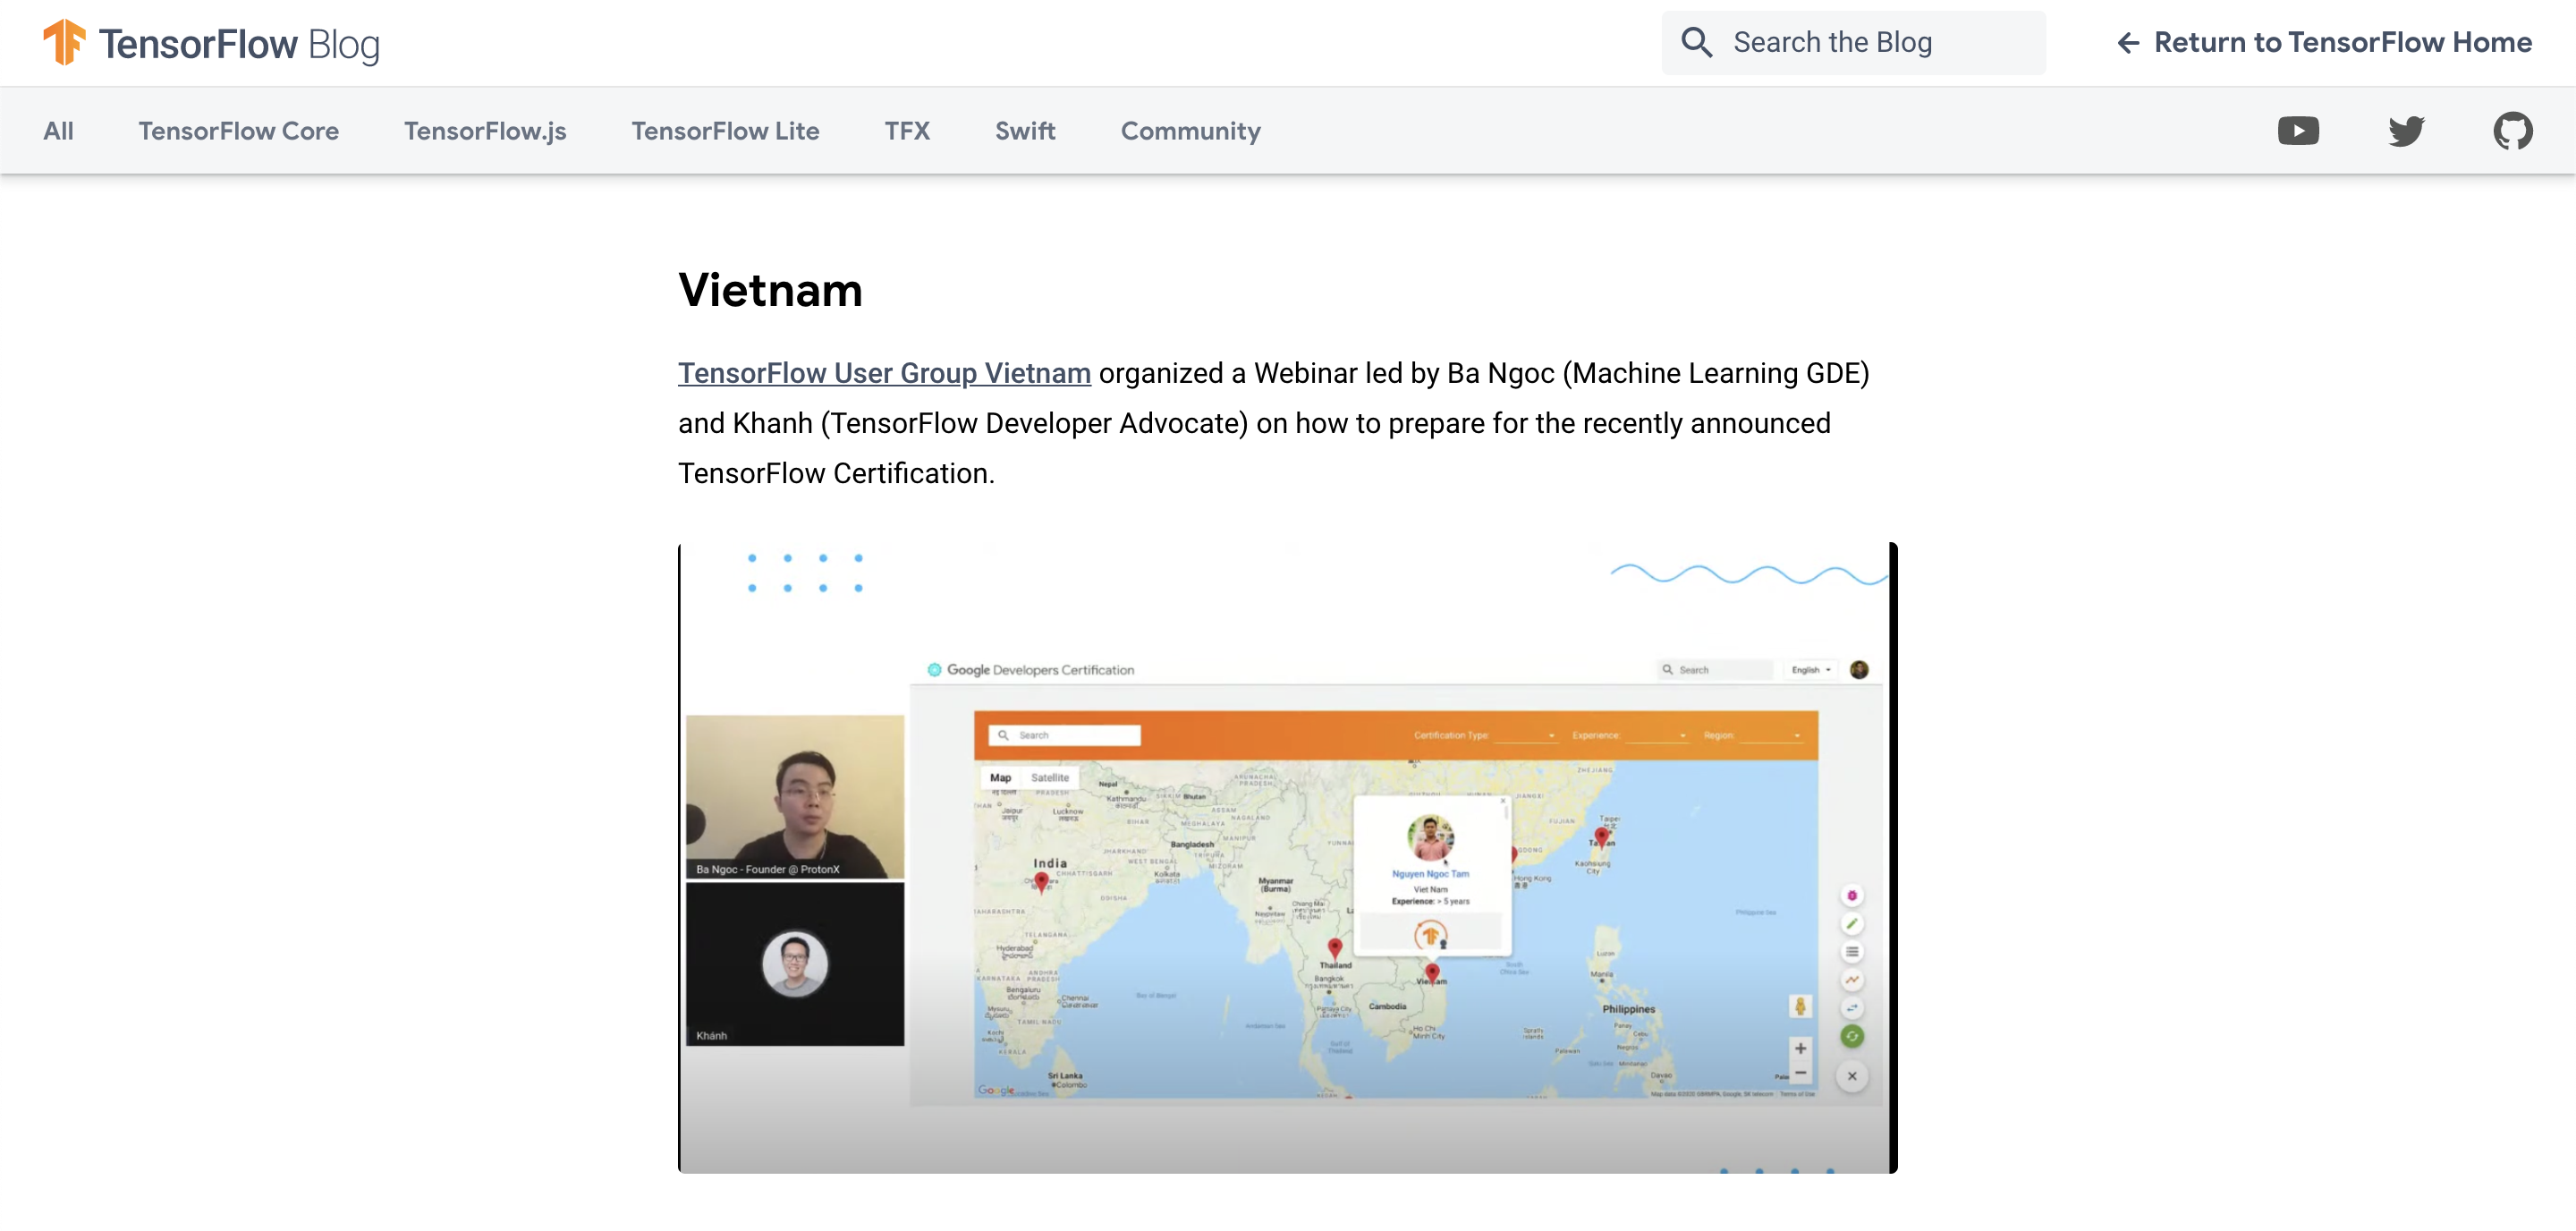Select the Community blog category

1190,131
